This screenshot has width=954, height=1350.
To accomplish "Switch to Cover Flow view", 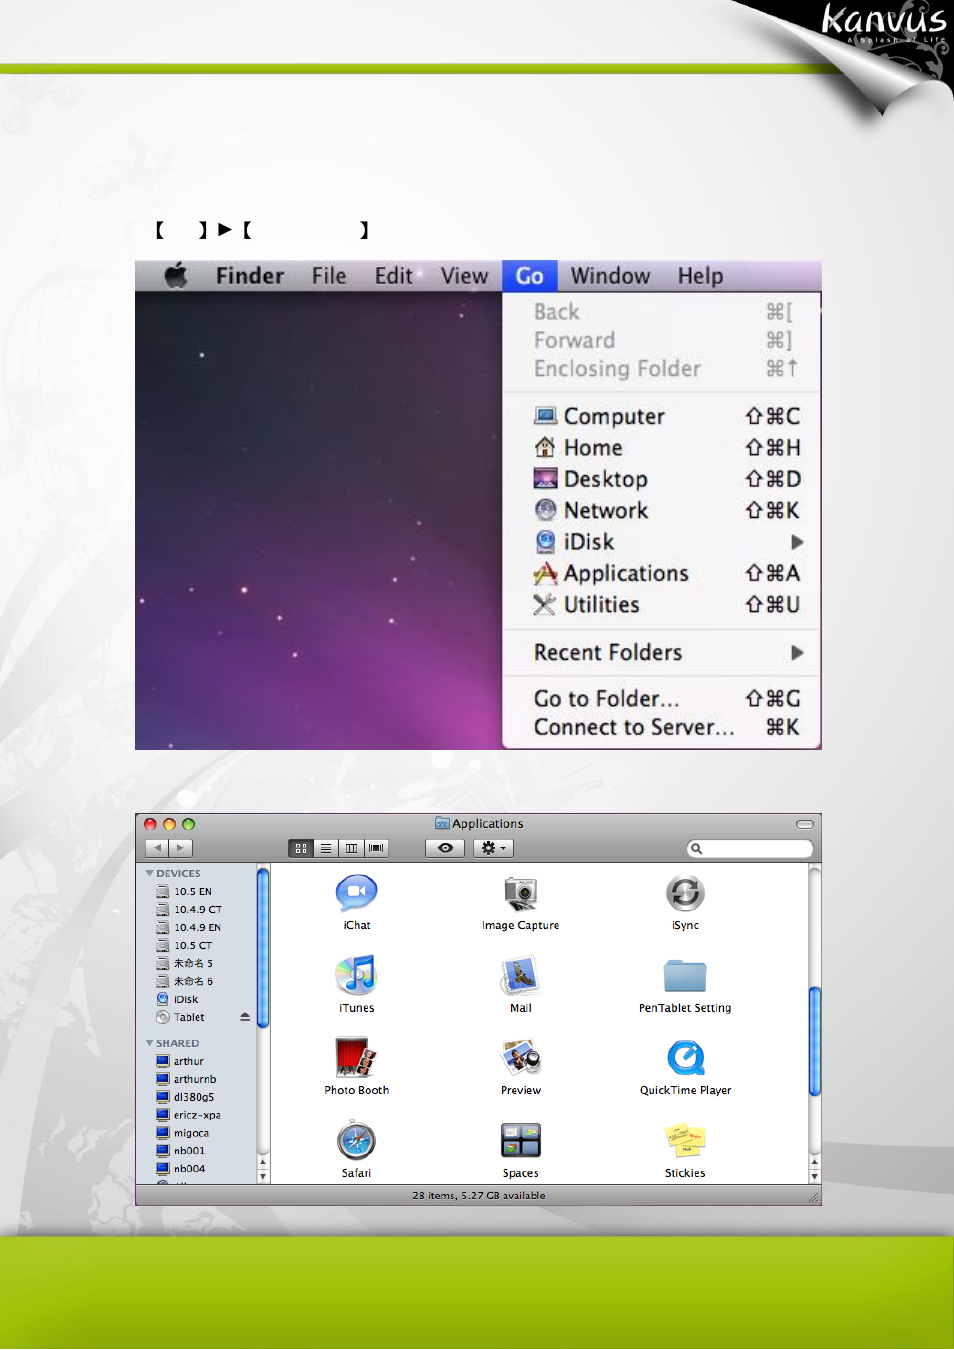I will click(x=376, y=848).
